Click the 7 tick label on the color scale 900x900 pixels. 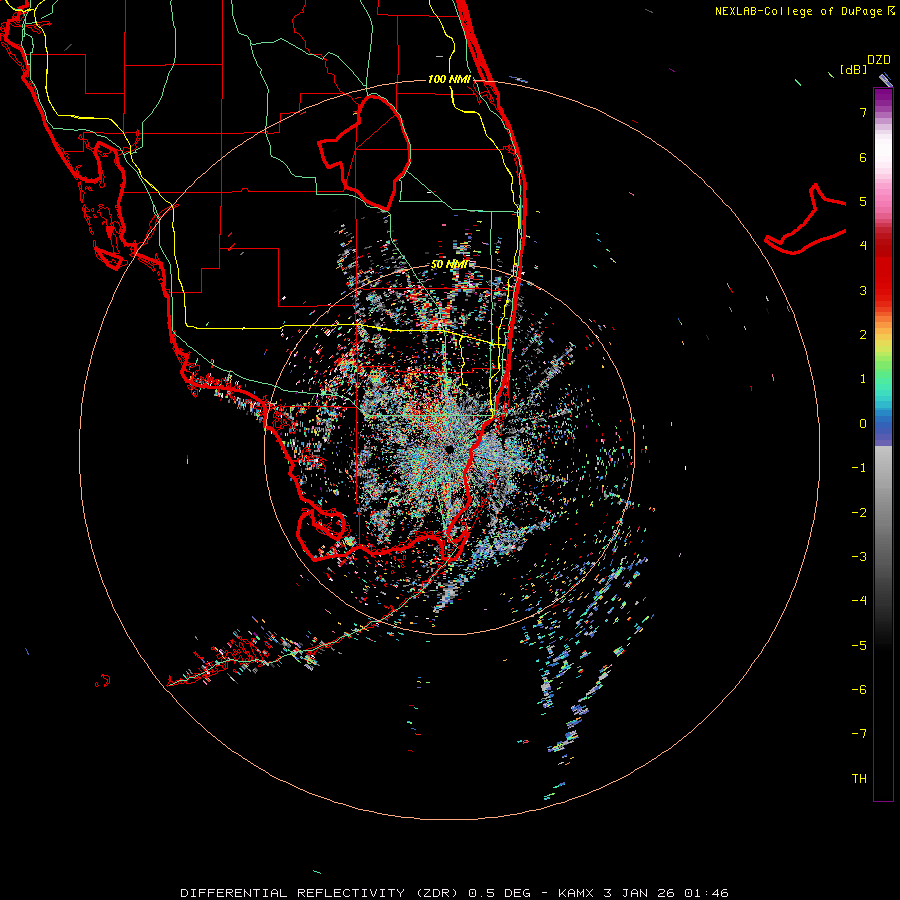click(x=863, y=112)
